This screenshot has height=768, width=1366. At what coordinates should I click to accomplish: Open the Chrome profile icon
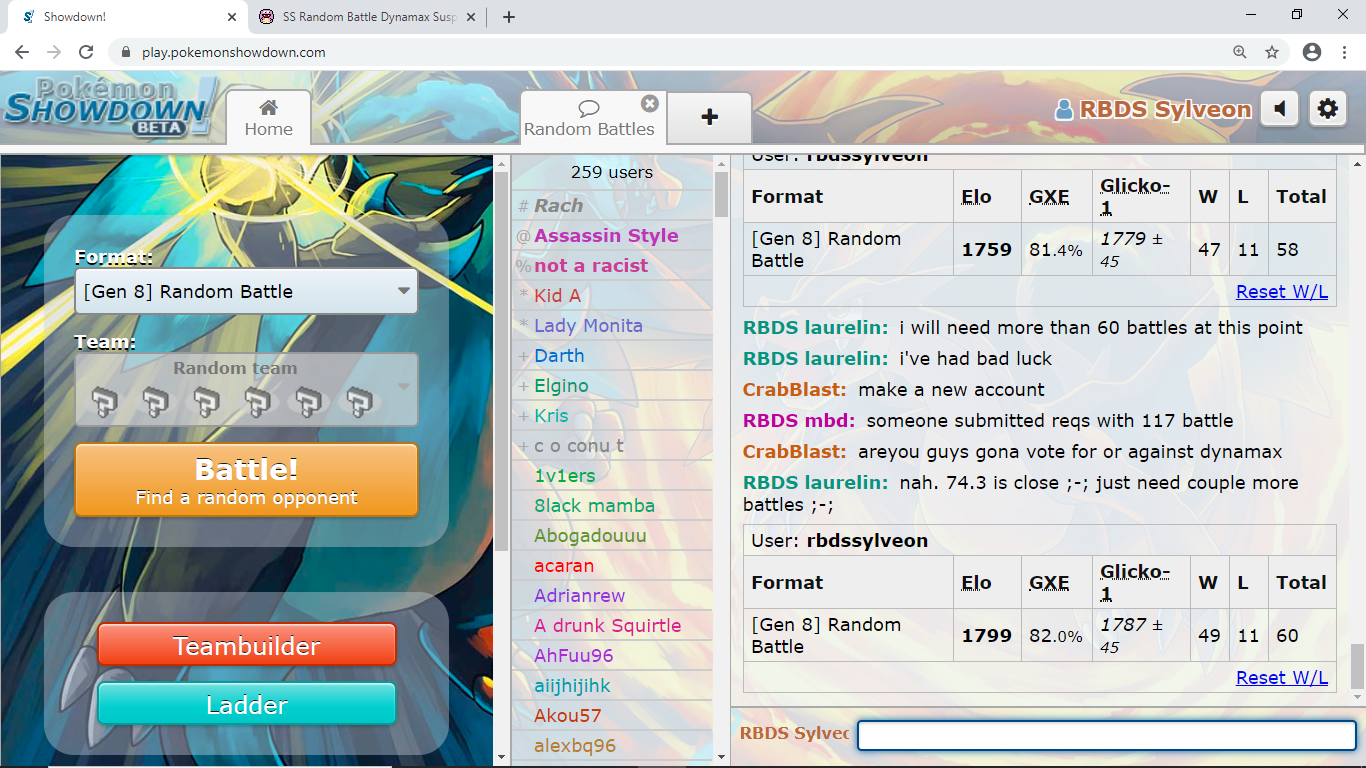pos(1312,52)
